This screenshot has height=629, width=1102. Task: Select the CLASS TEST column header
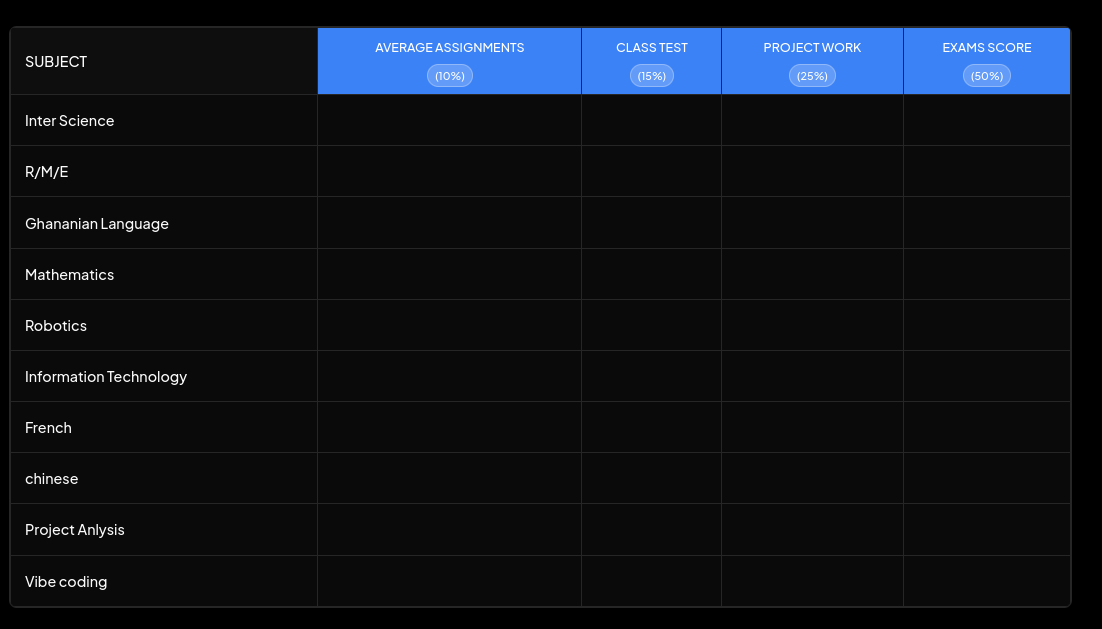click(651, 47)
